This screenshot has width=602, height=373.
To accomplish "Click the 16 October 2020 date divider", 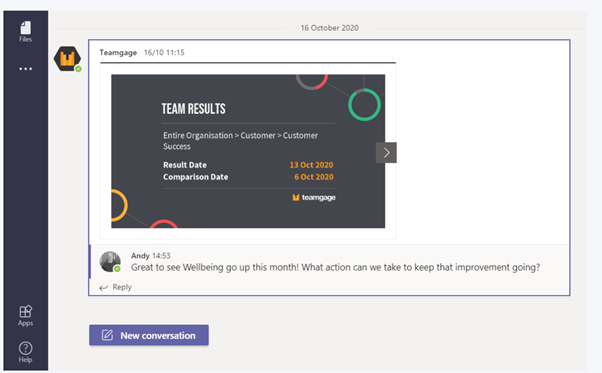I will click(329, 28).
